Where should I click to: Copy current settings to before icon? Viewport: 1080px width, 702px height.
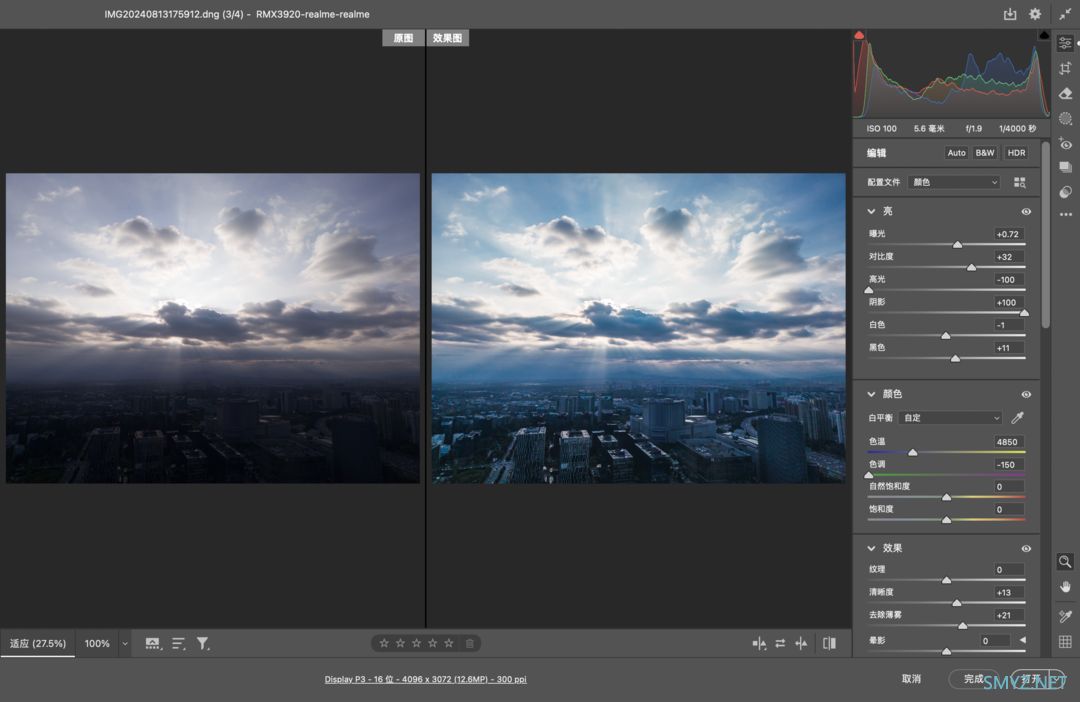tap(801, 643)
